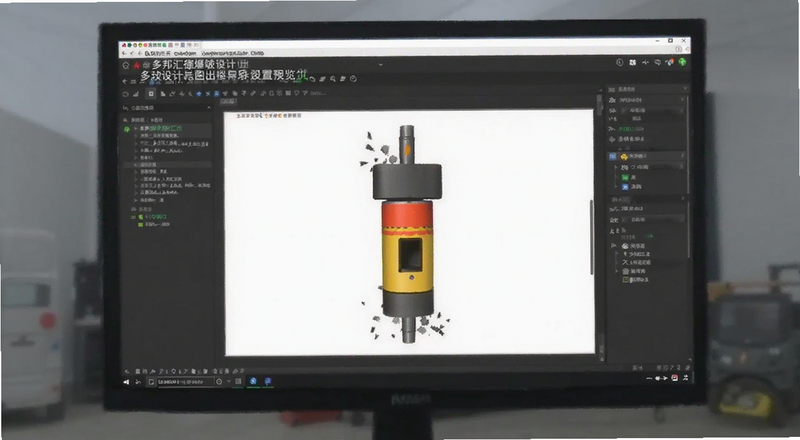Open the dropdown chevron in the dark title bar

click(380, 65)
